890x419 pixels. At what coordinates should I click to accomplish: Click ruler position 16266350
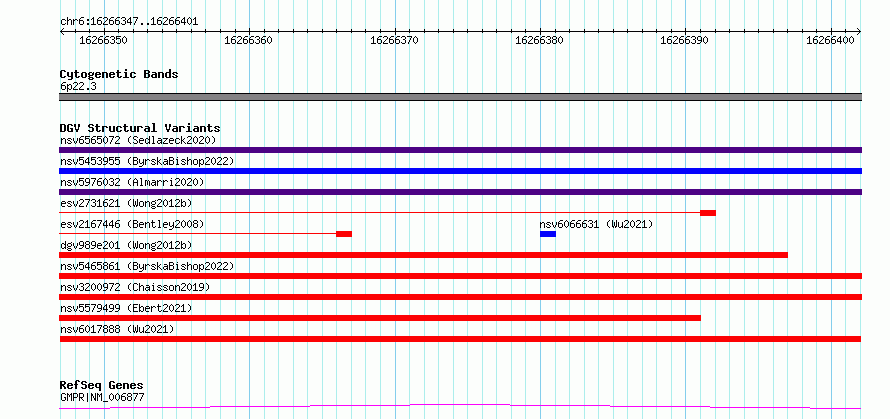click(x=103, y=40)
